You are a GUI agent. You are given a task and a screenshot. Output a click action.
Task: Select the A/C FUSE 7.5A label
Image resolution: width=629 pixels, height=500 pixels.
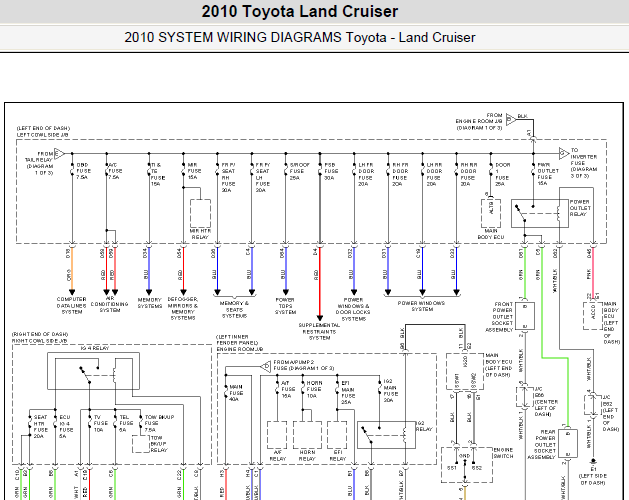click(115, 171)
